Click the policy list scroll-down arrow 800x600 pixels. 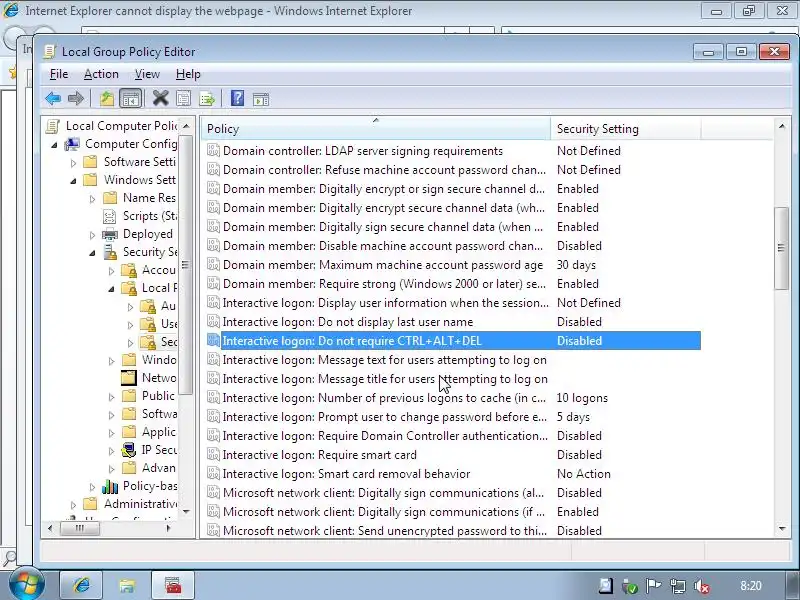click(x=782, y=529)
